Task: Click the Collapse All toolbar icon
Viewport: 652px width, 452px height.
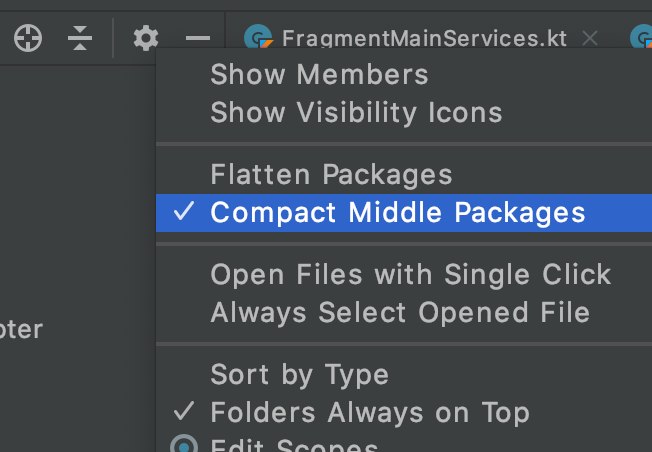Action: [x=80, y=38]
